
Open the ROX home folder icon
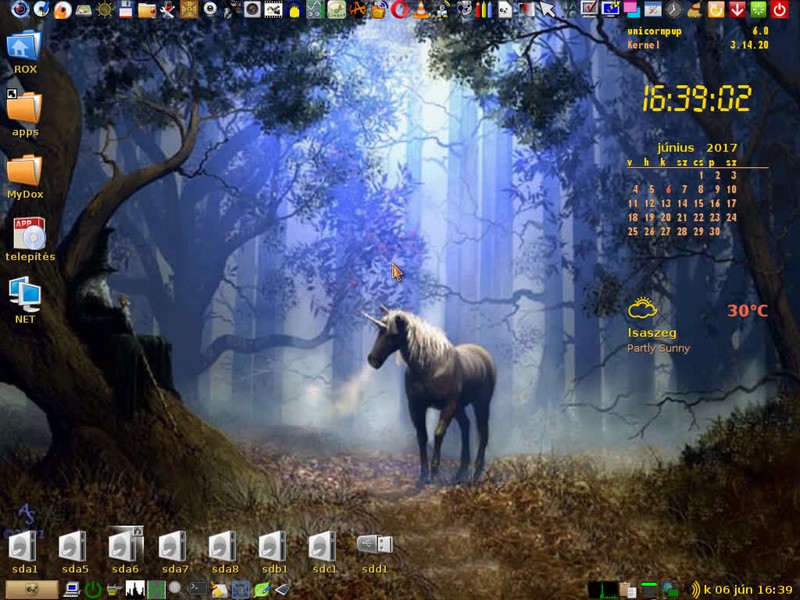[x=24, y=47]
